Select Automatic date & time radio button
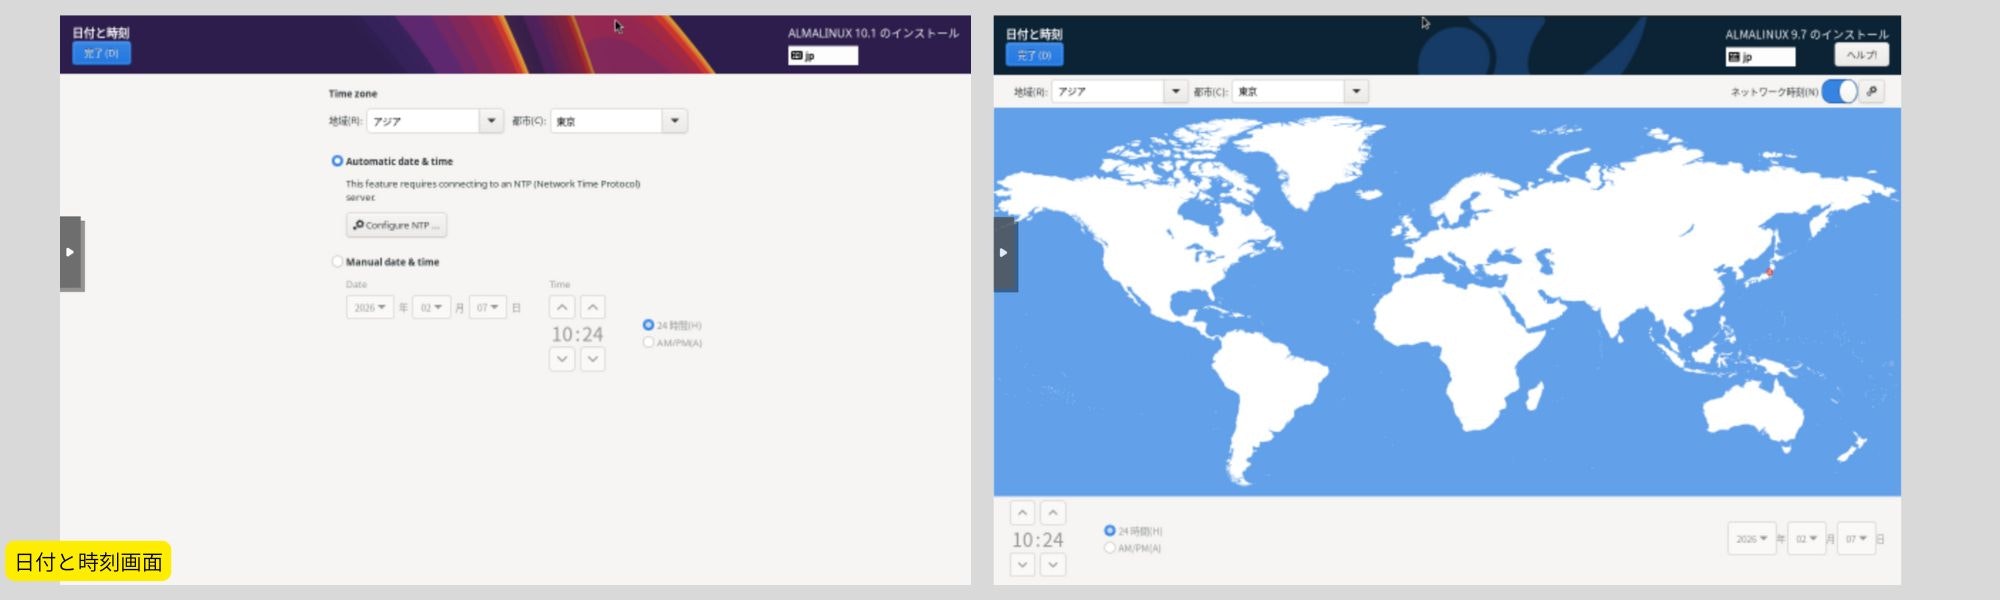Image resolution: width=2000 pixels, height=600 pixels. point(337,161)
